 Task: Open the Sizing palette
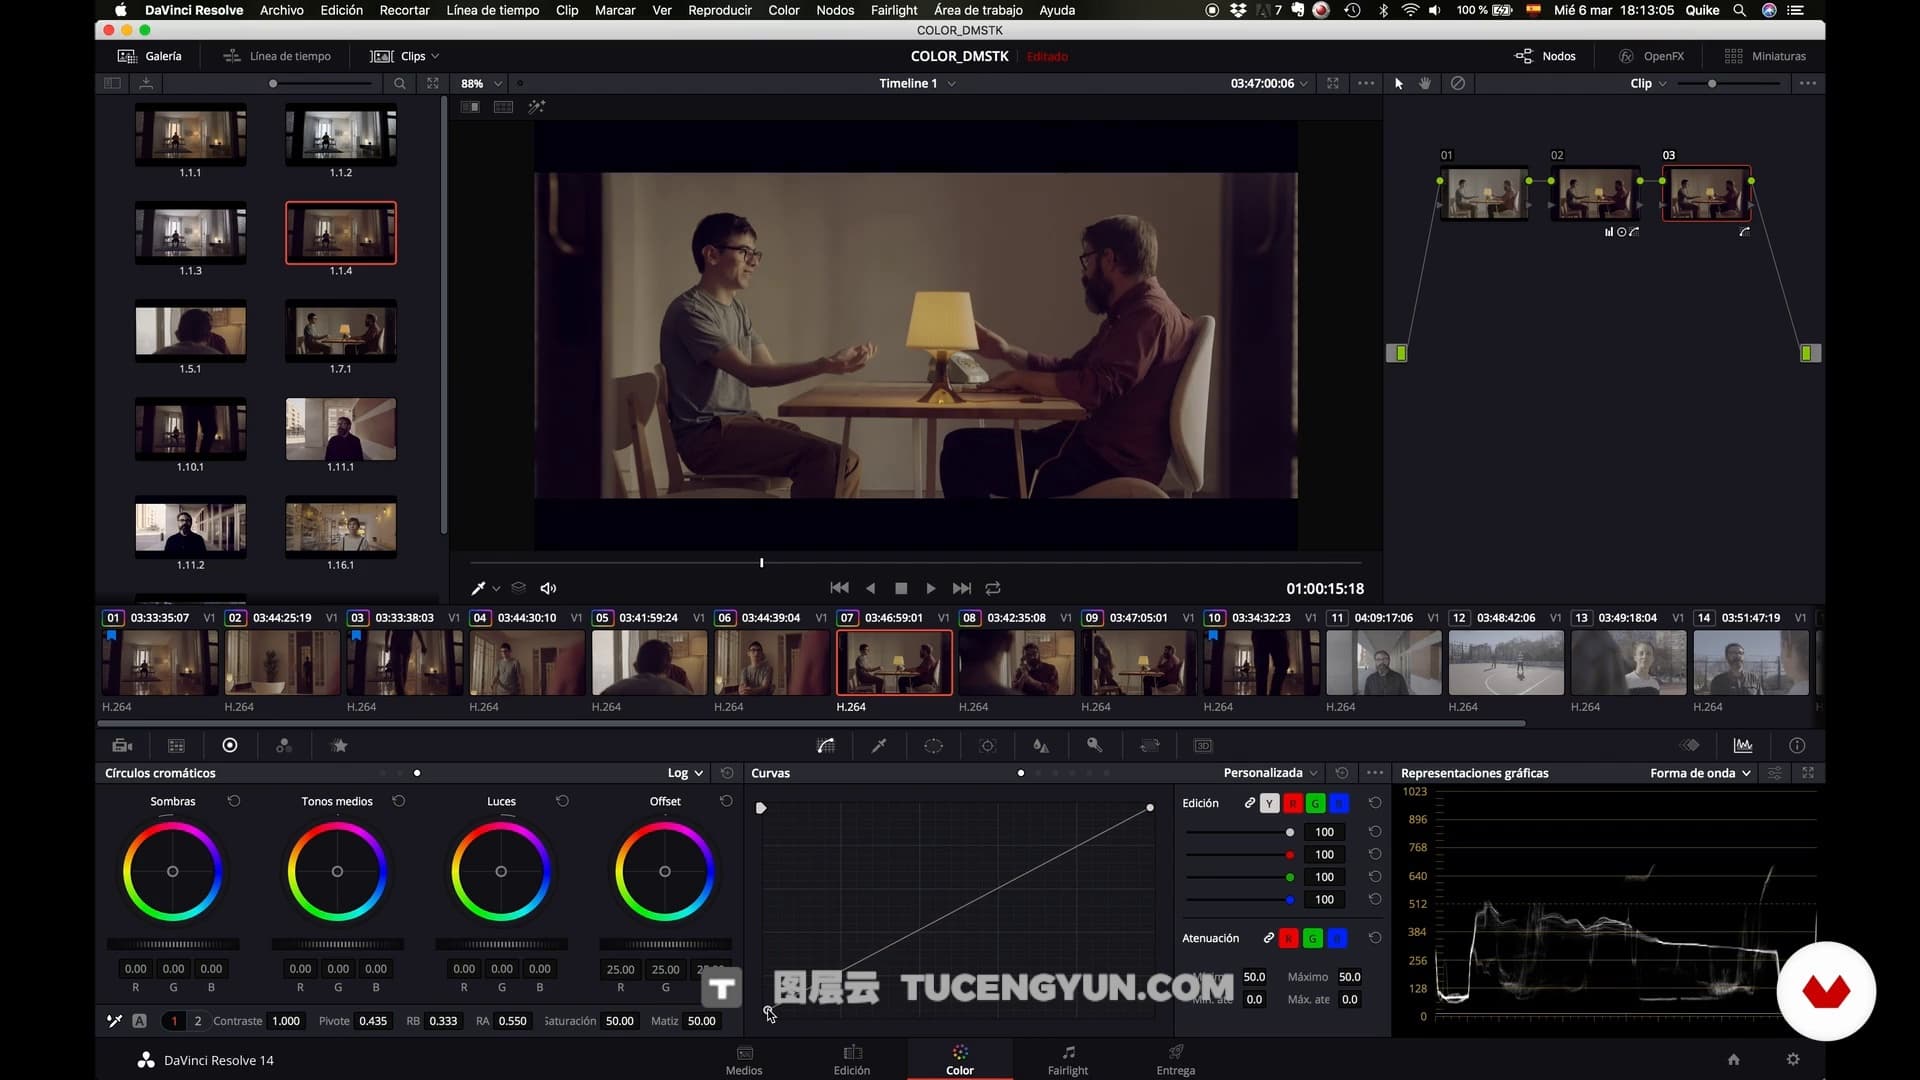(1150, 745)
